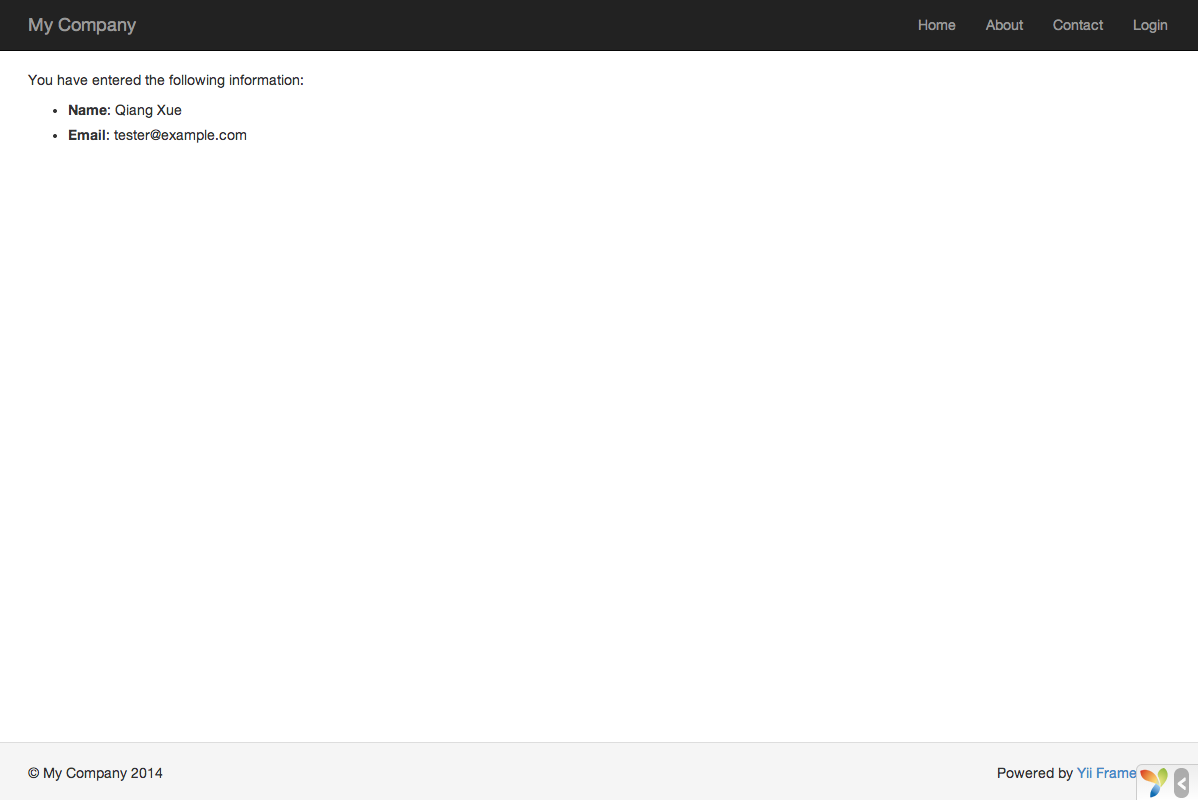Follow the Yii Framework footer link

(1106, 773)
